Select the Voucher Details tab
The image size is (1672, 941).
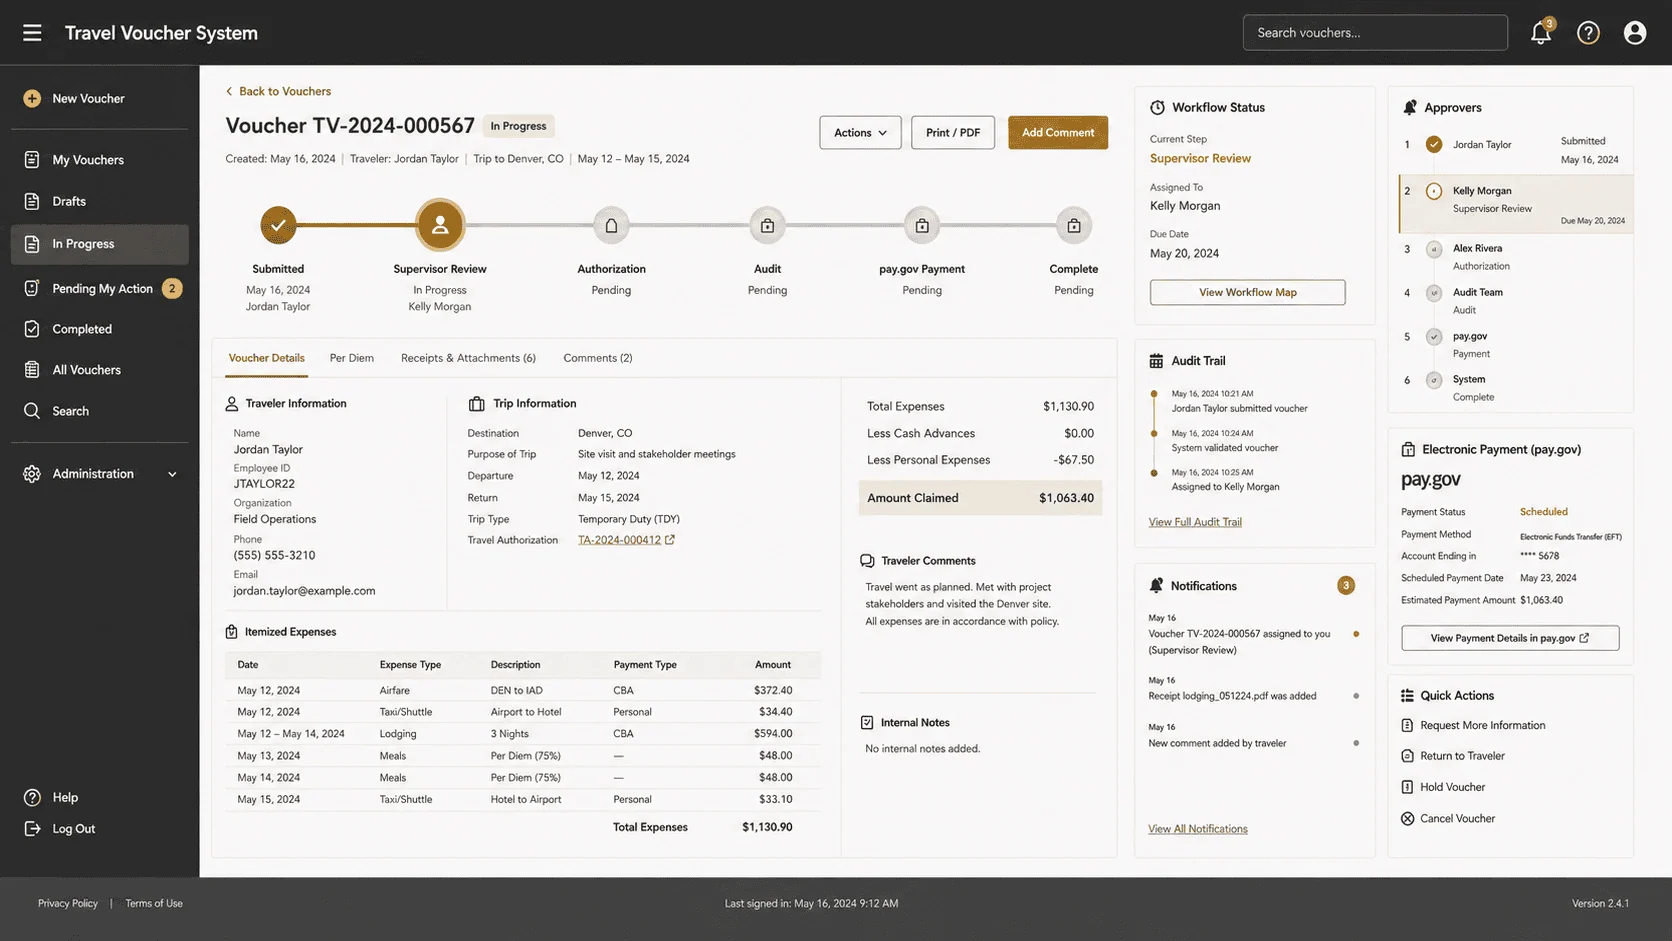pos(266,358)
